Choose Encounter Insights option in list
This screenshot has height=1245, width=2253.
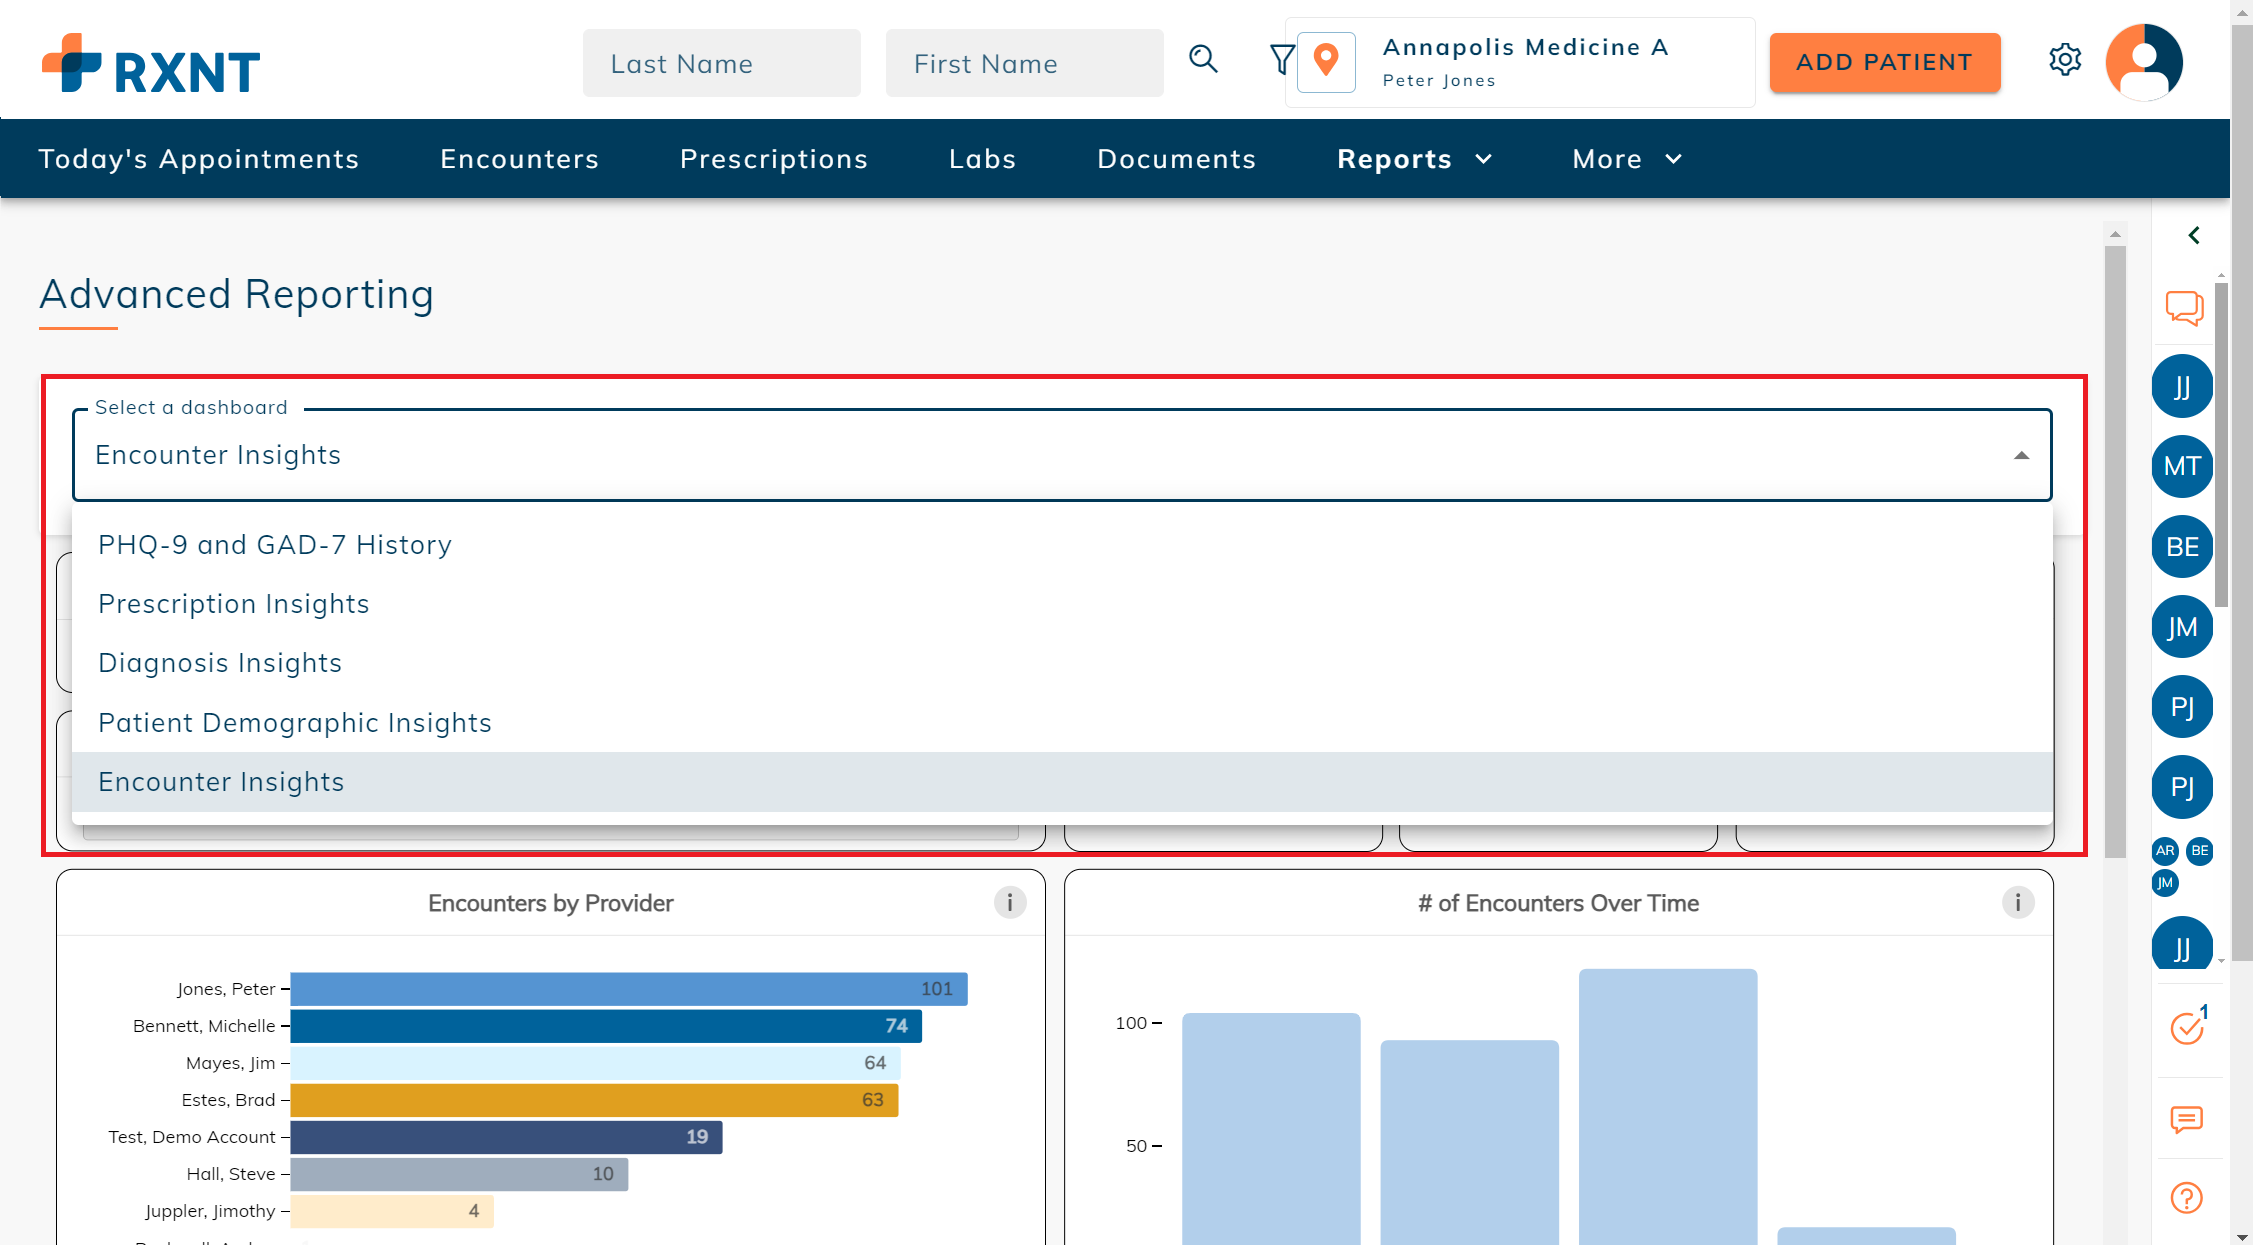(1062, 782)
